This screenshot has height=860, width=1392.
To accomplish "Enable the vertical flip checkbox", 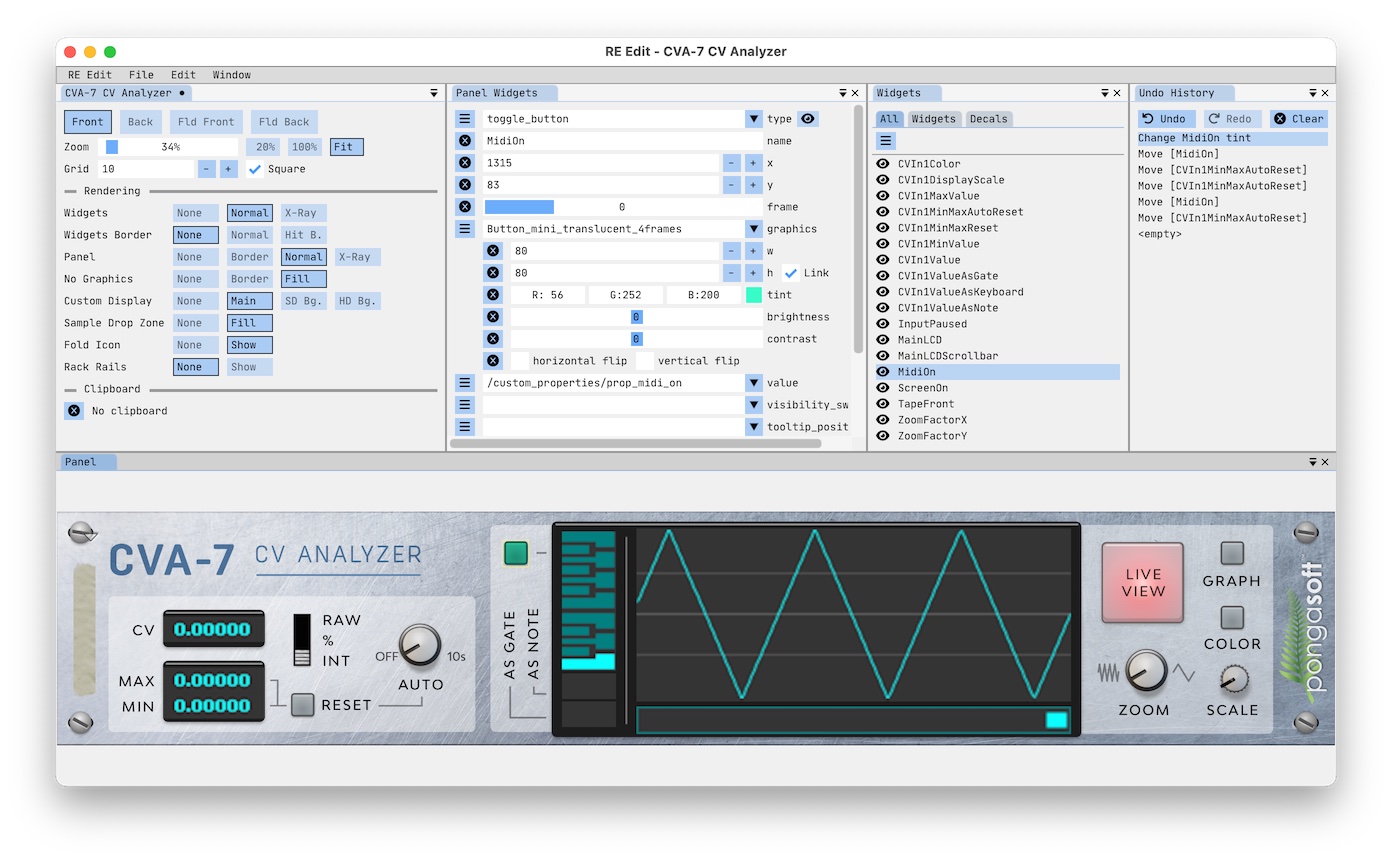I will (x=645, y=361).
